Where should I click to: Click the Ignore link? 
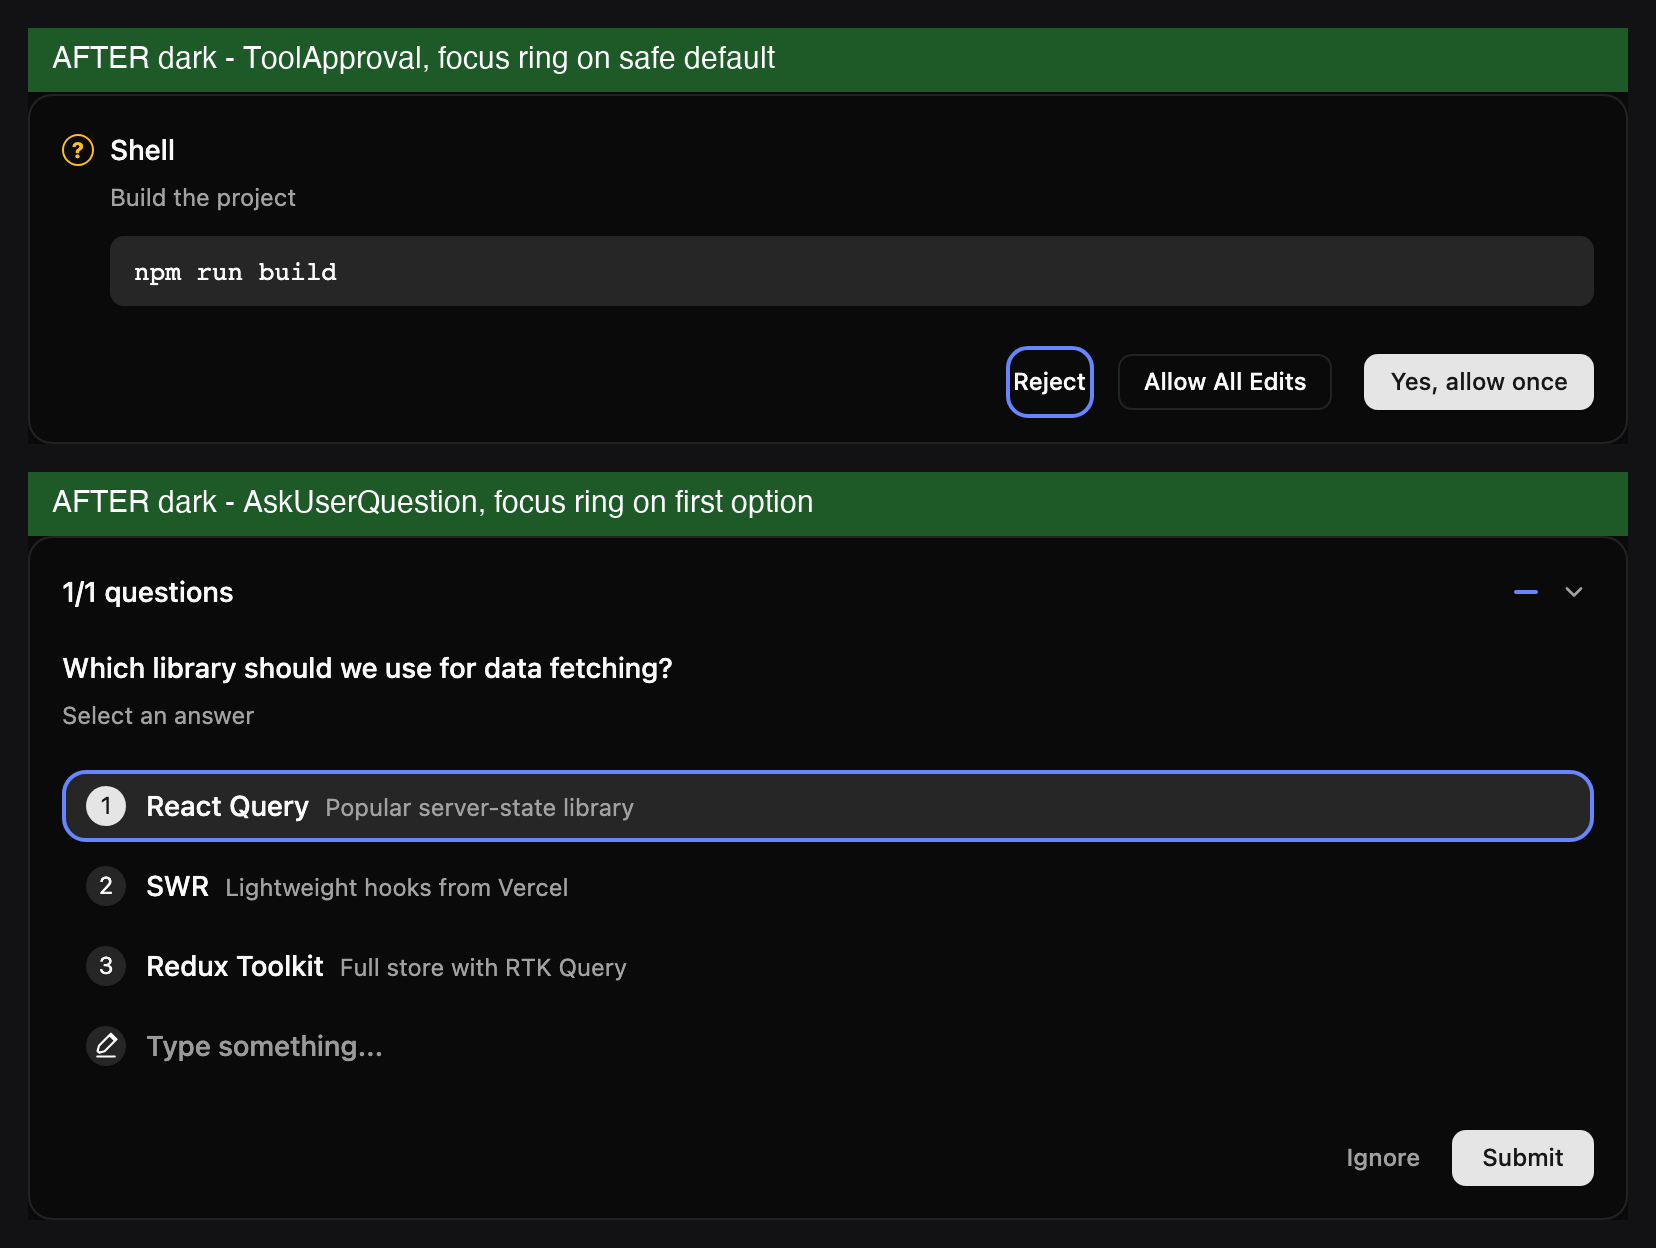point(1383,1158)
